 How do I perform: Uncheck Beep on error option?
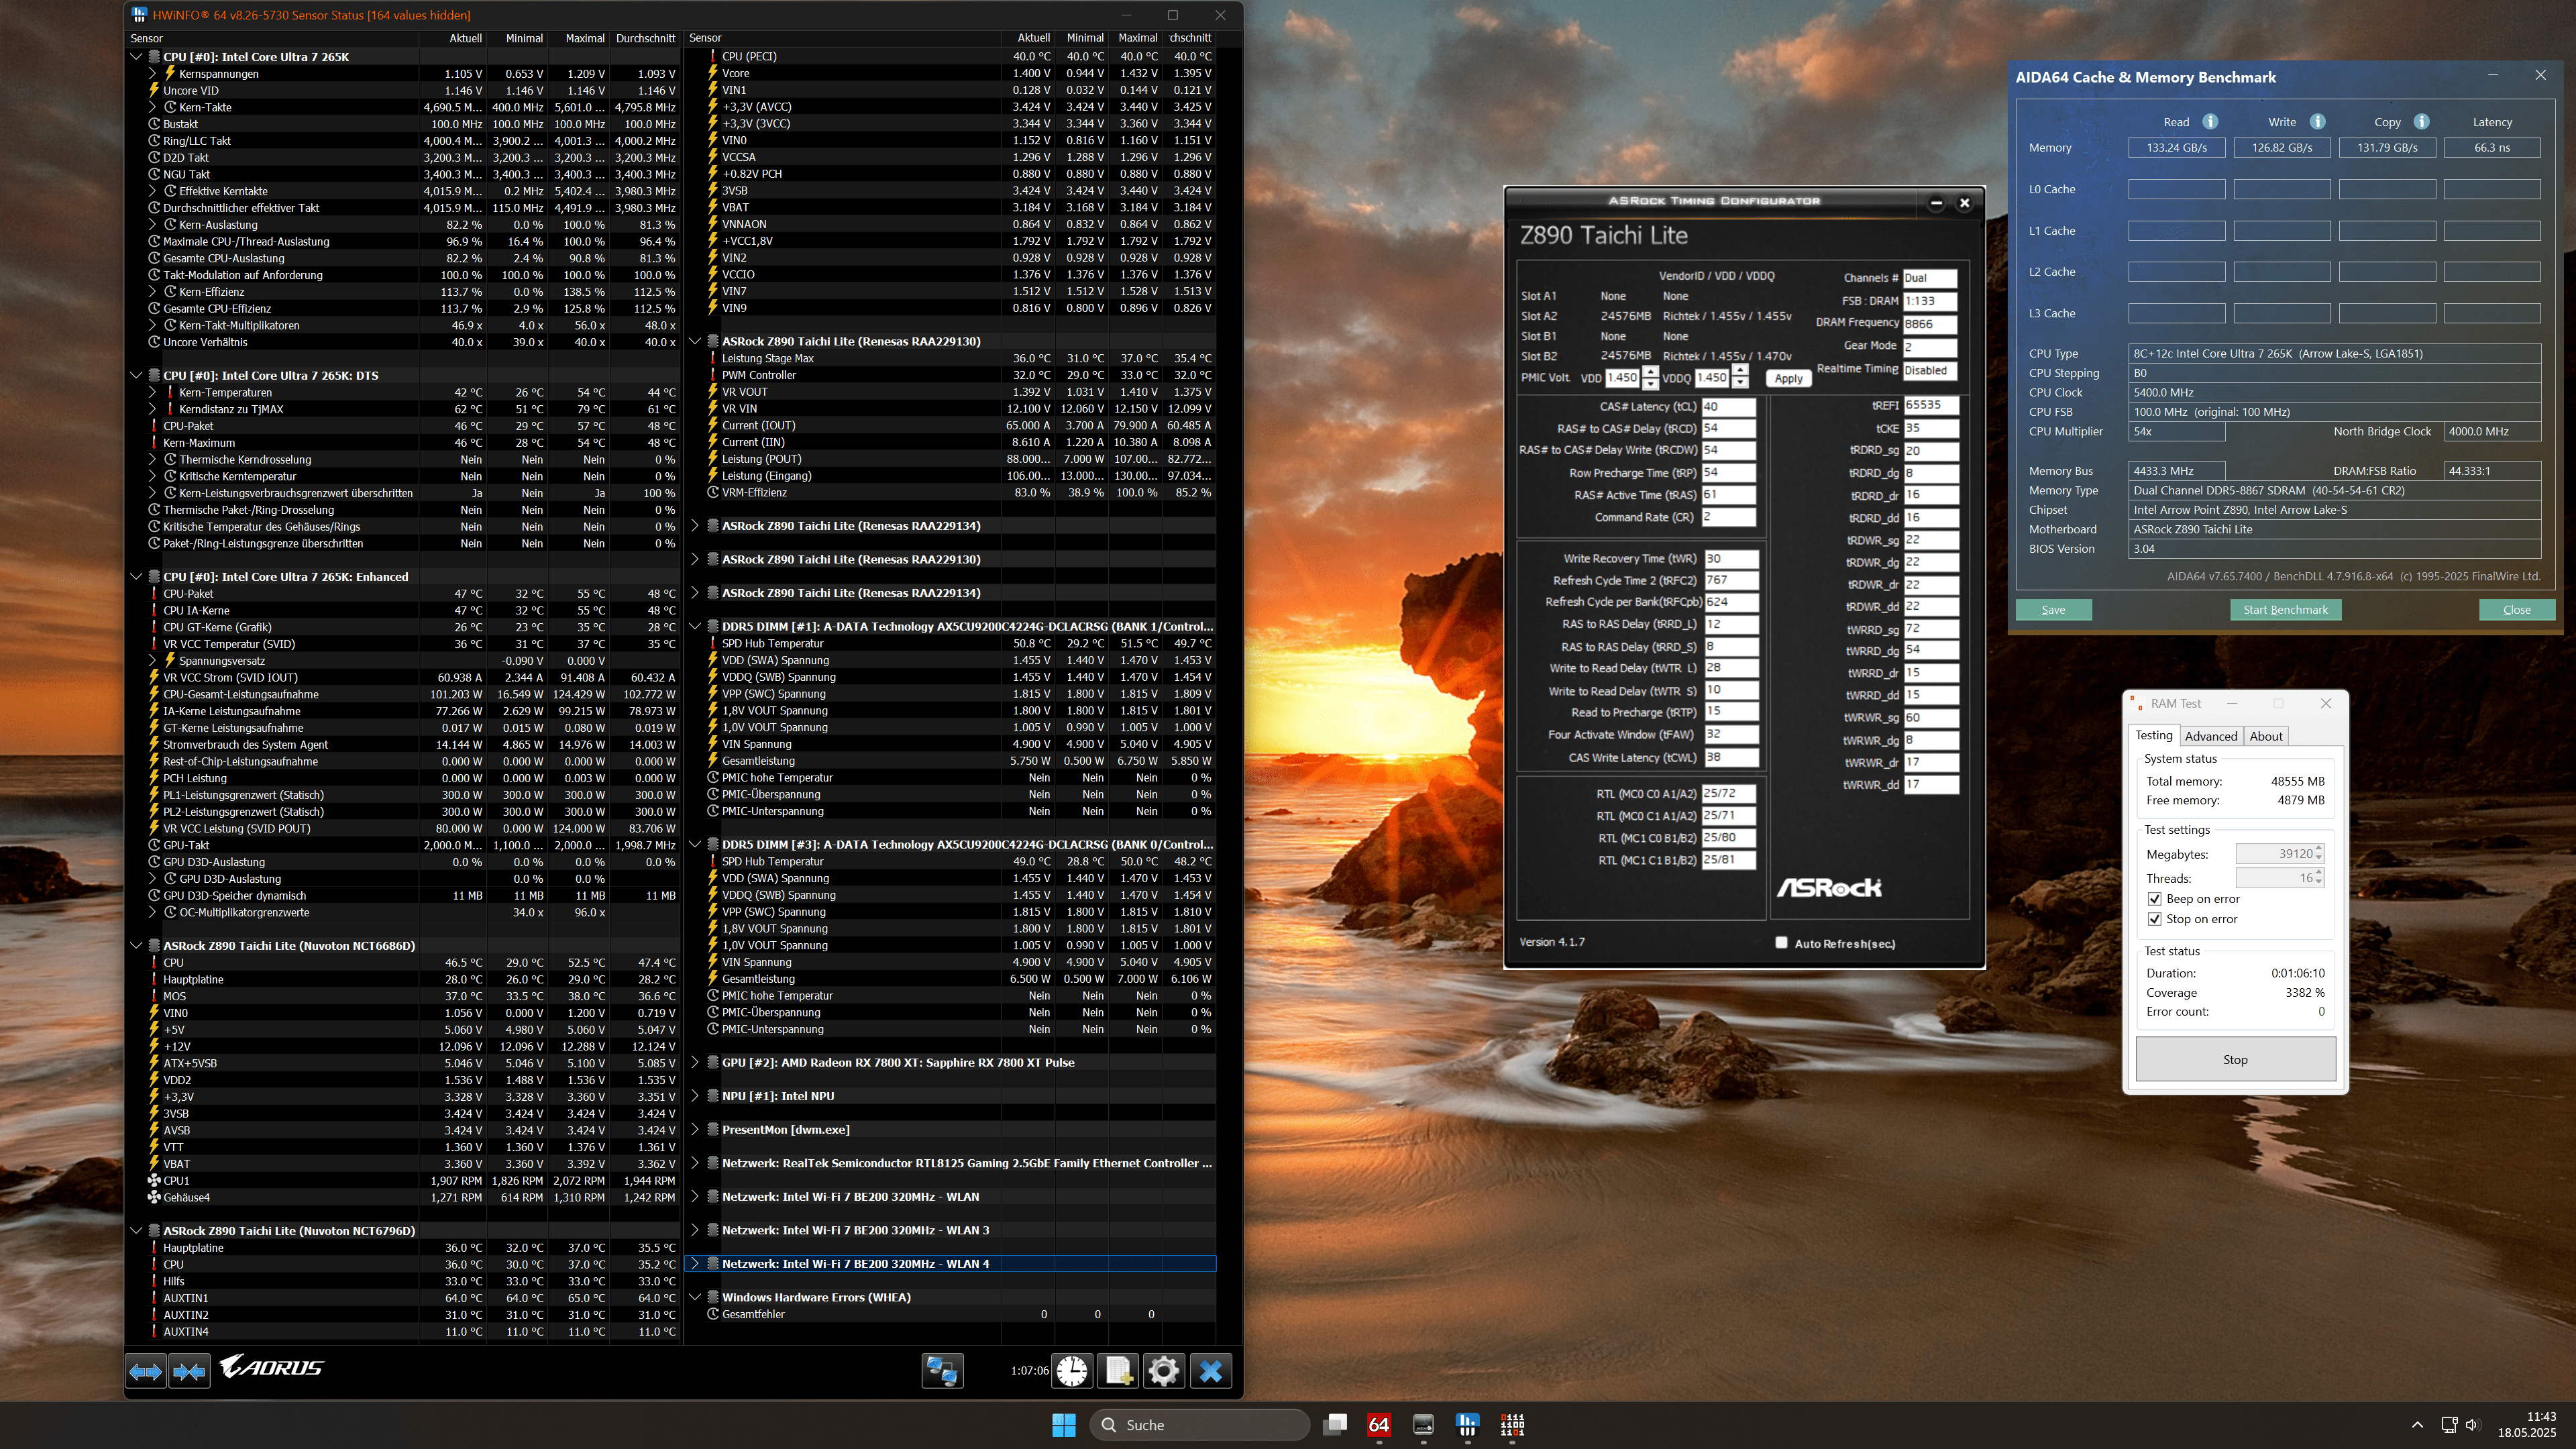click(2155, 899)
